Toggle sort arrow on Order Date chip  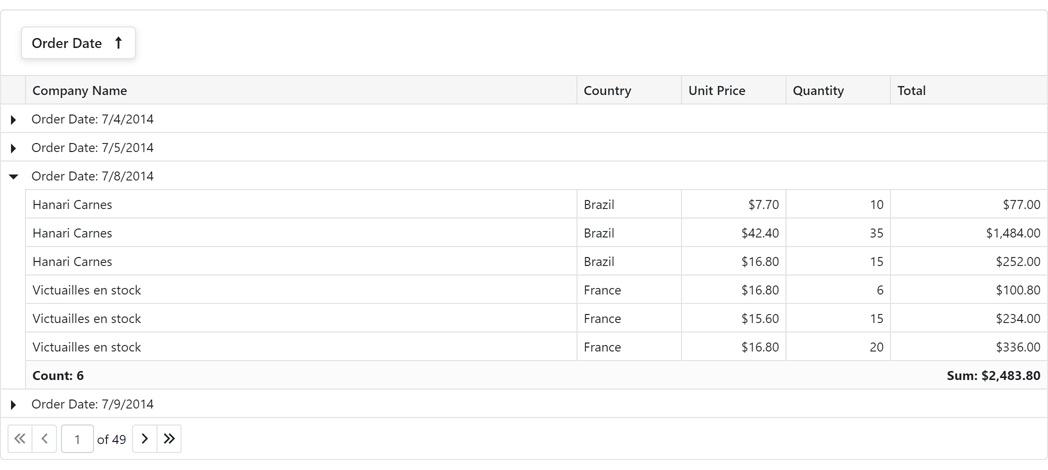[118, 43]
